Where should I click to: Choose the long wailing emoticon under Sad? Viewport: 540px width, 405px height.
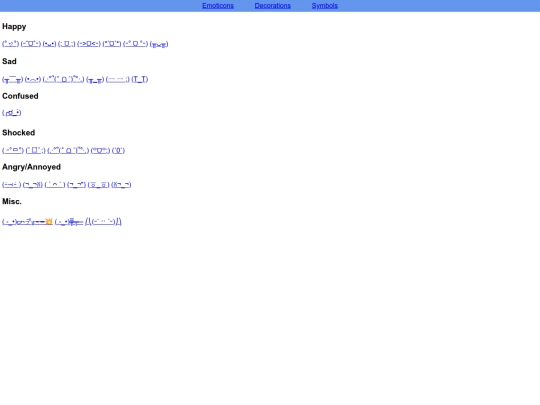click(x=63, y=79)
